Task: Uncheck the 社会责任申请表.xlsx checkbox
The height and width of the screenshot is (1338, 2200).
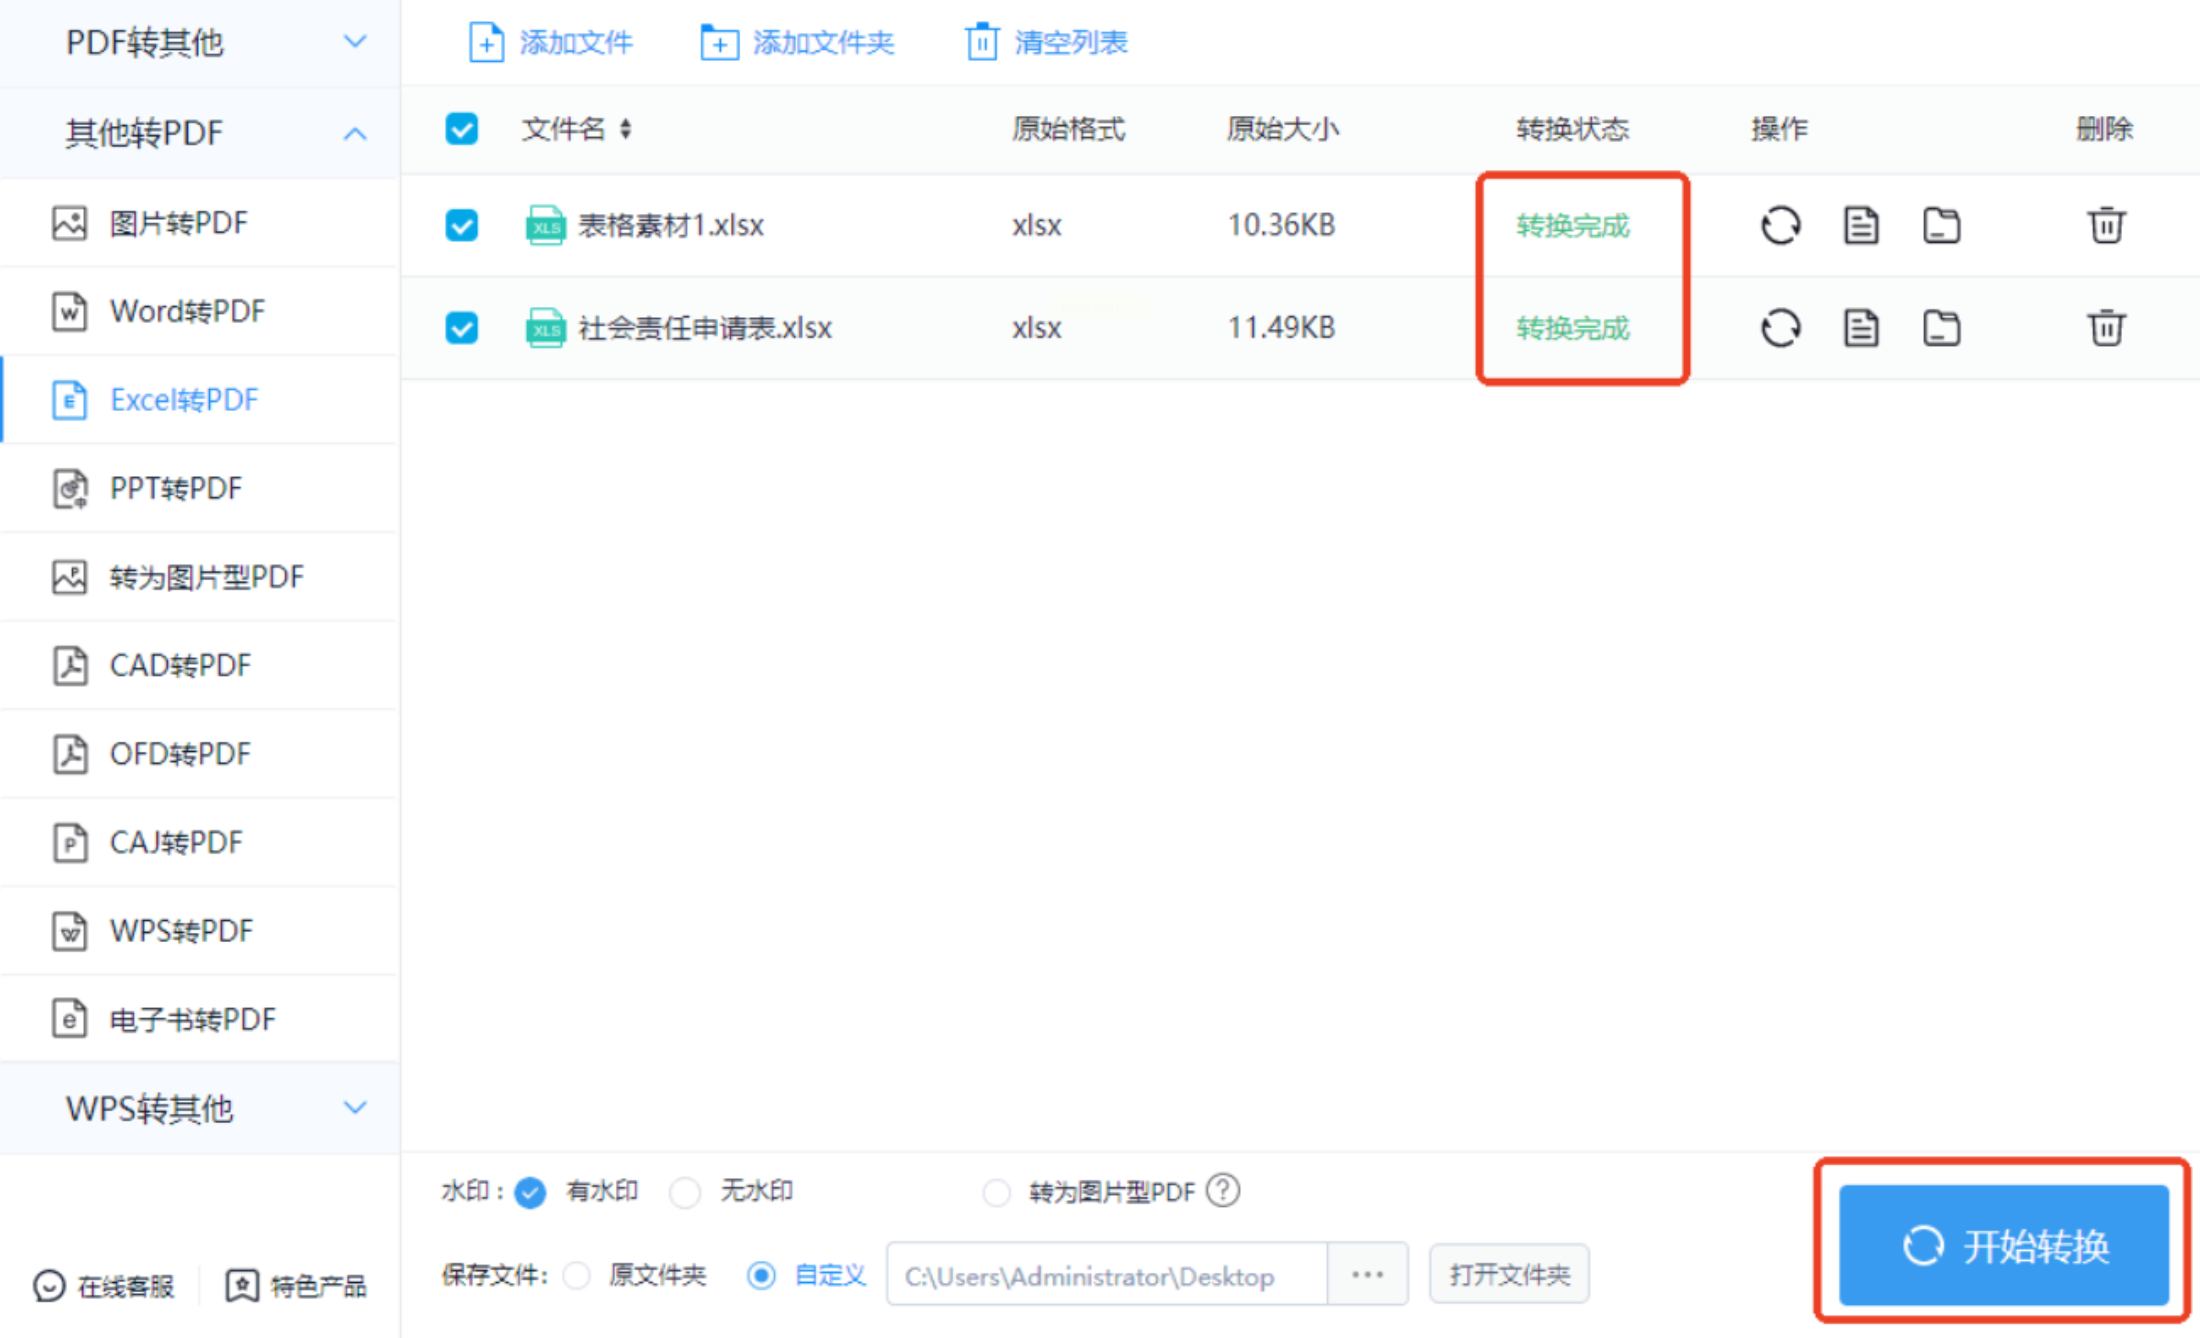Action: (461, 328)
